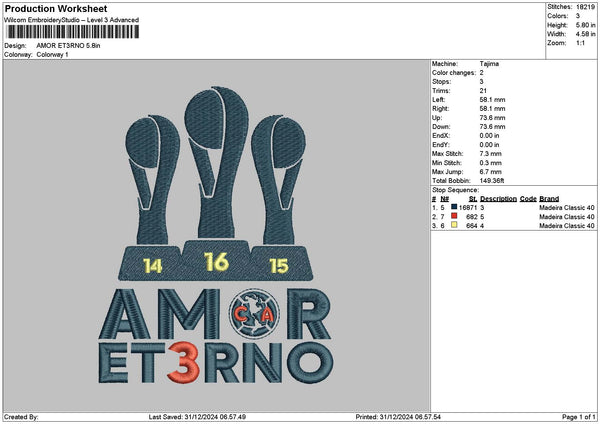Click the dark blue color swatch in stop sequence
The width and height of the screenshot is (600, 424).
tap(454, 207)
